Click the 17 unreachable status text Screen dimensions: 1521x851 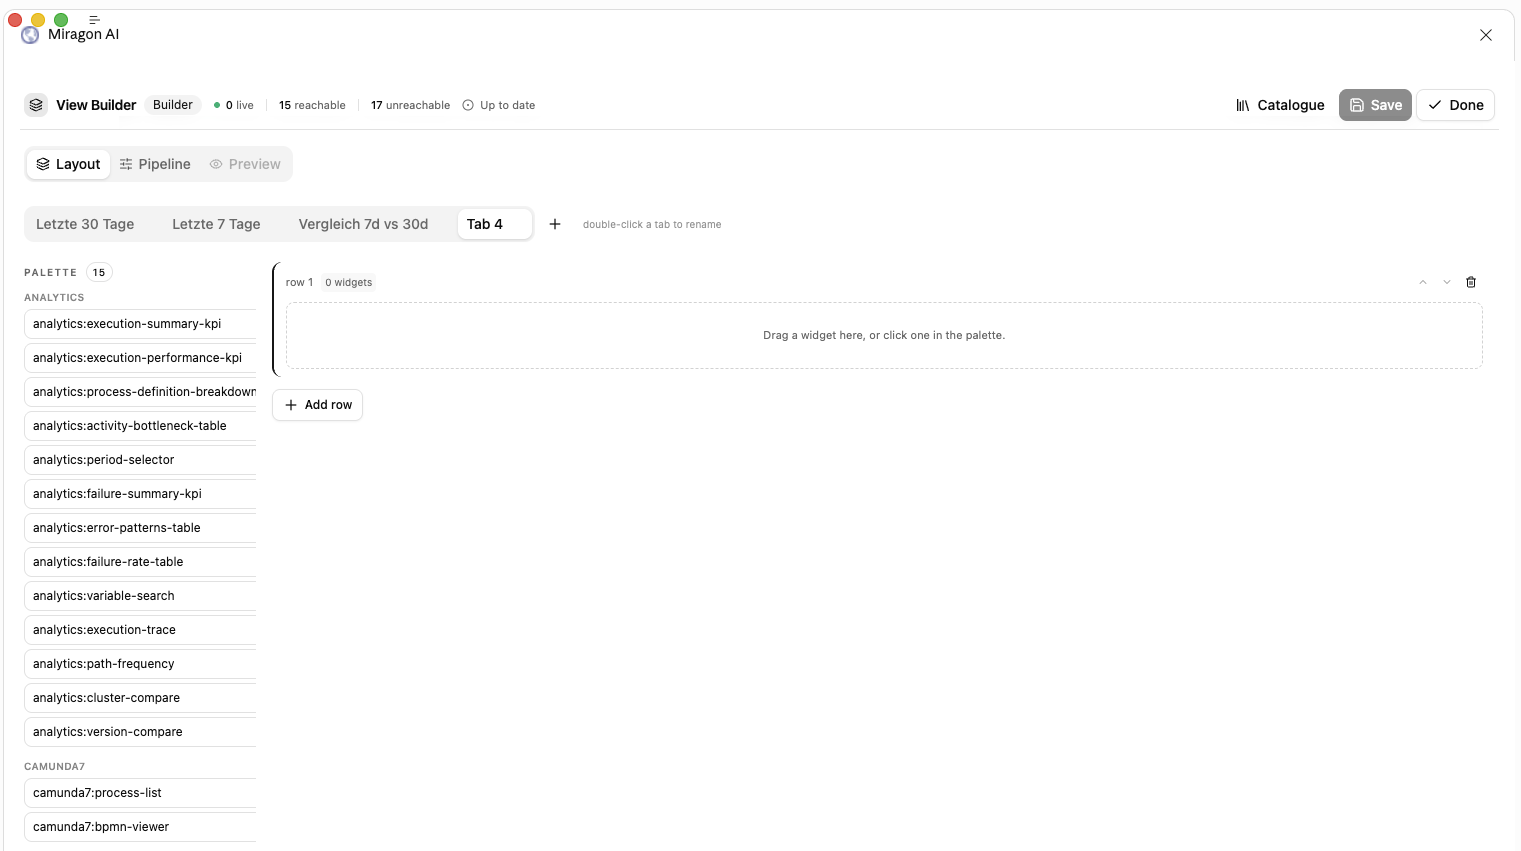tap(410, 105)
